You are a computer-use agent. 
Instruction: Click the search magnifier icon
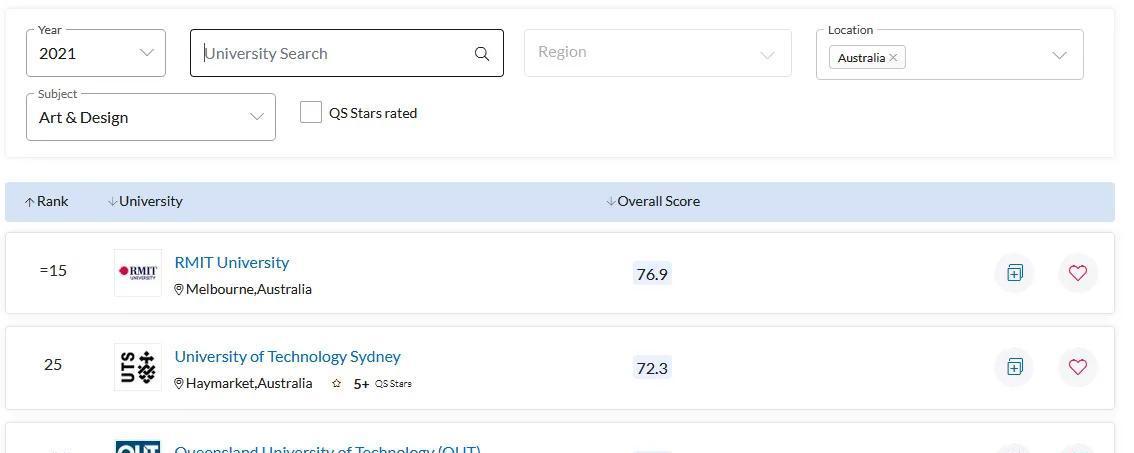click(x=482, y=54)
